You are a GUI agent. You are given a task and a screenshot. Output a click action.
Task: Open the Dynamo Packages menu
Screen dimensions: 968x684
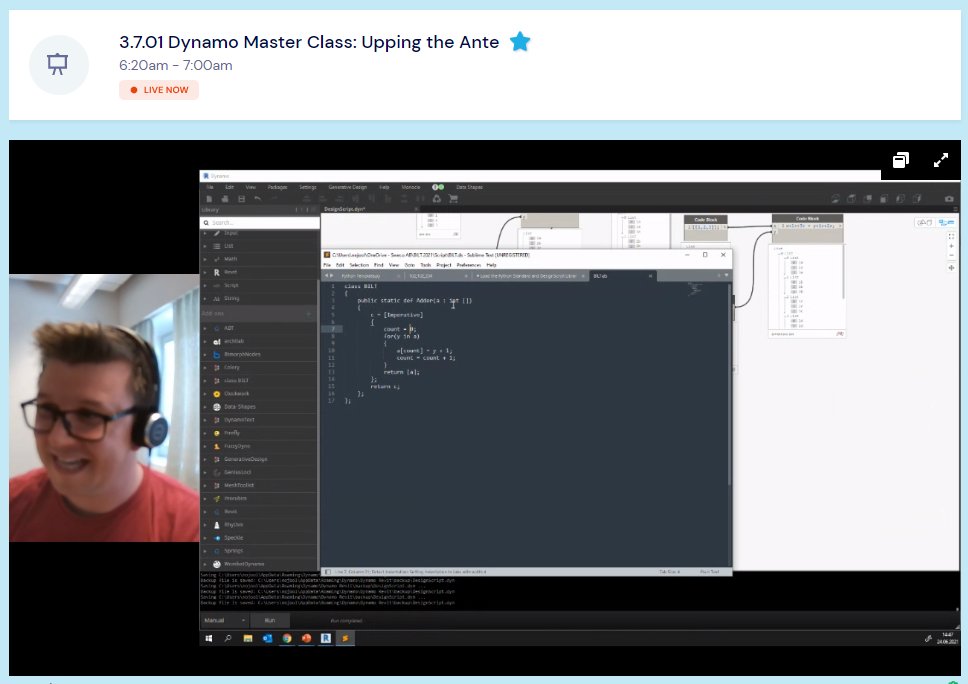click(277, 187)
